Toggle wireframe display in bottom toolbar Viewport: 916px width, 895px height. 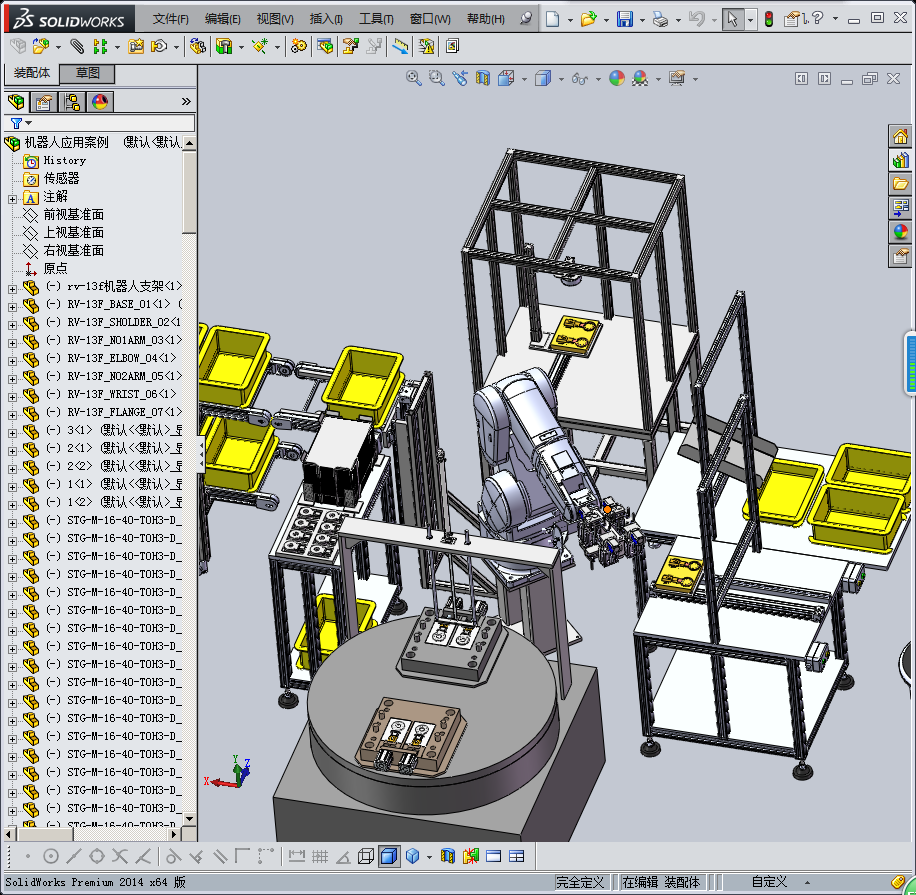pyautogui.click(x=366, y=856)
